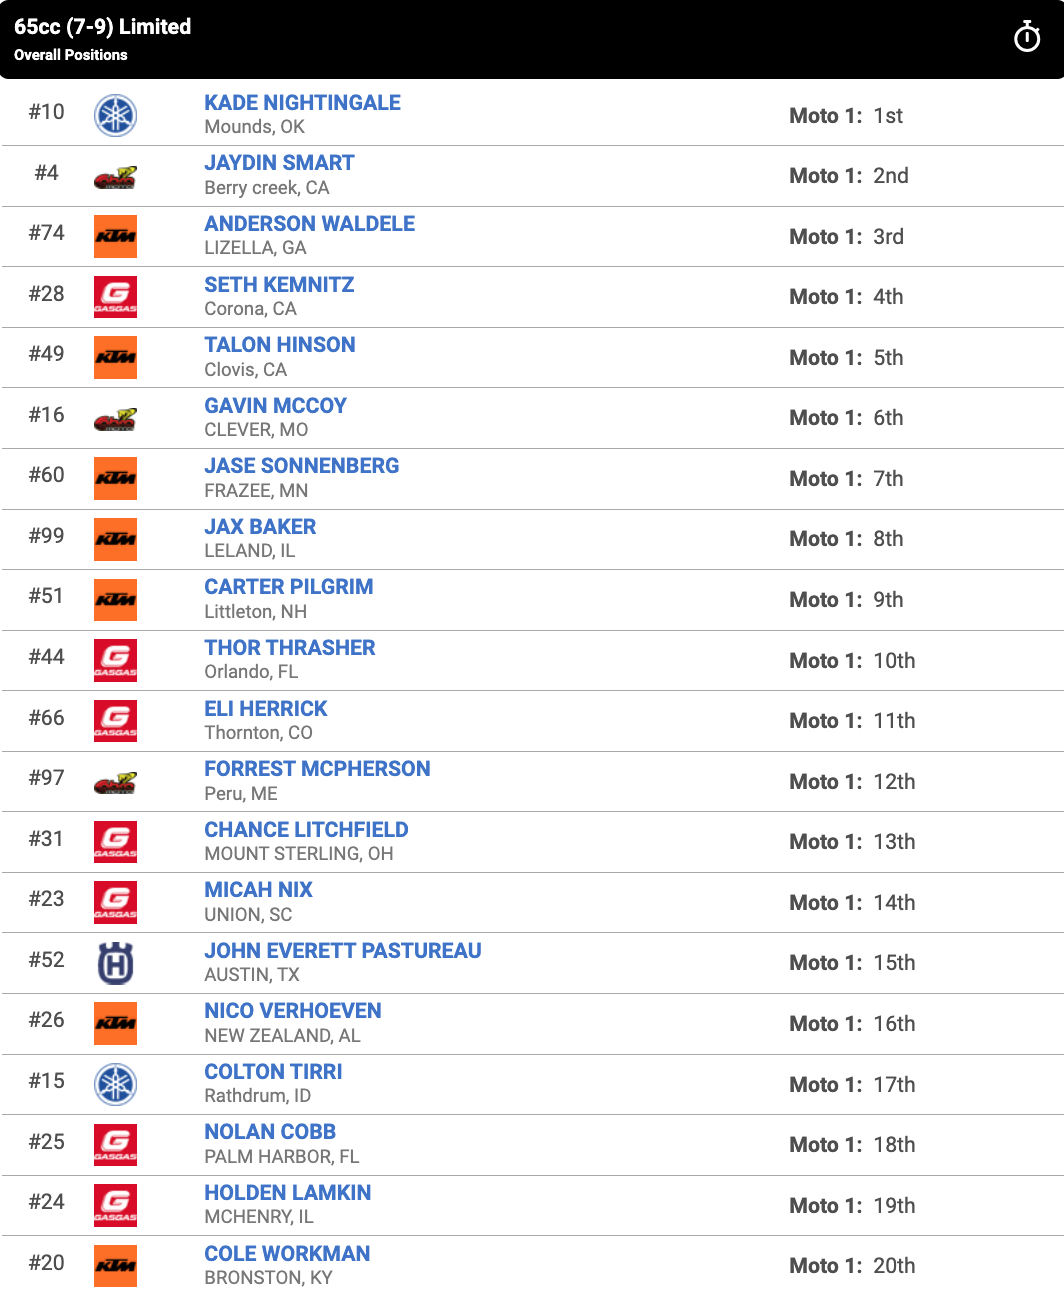The image size is (1064, 1290).
Task: Select the Cobra Moto logo beside Forrest McPherson
Action: point(115,781)
